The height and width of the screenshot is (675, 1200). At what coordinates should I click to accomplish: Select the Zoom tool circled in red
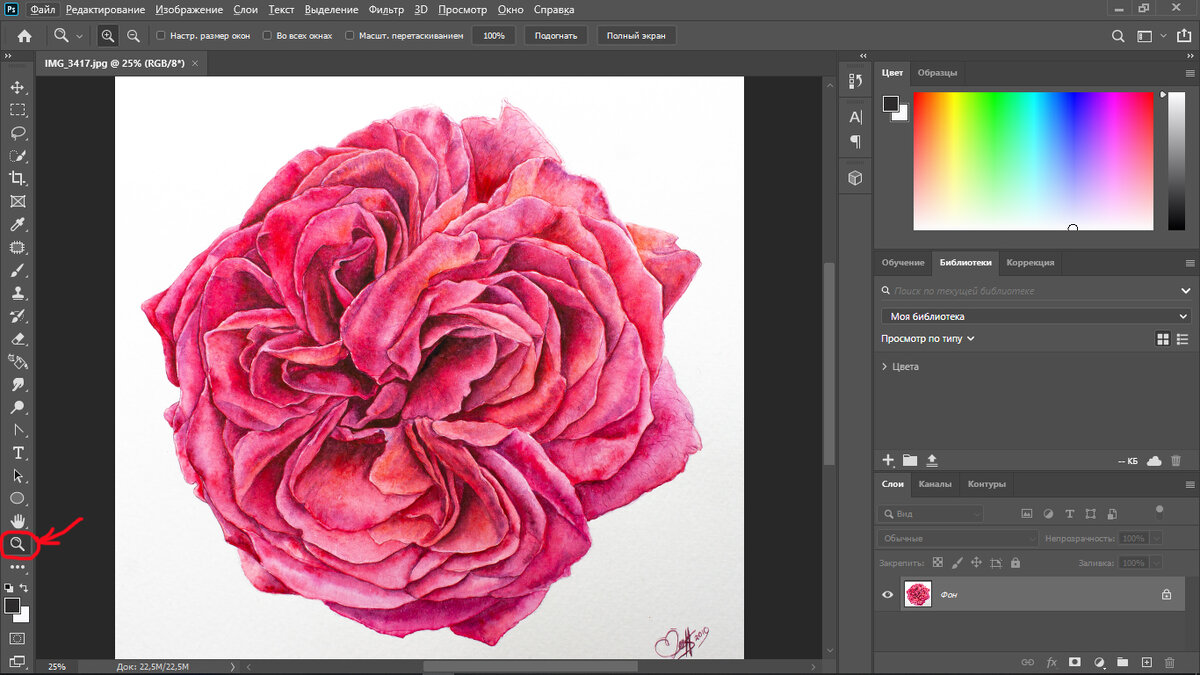point(17,544)
